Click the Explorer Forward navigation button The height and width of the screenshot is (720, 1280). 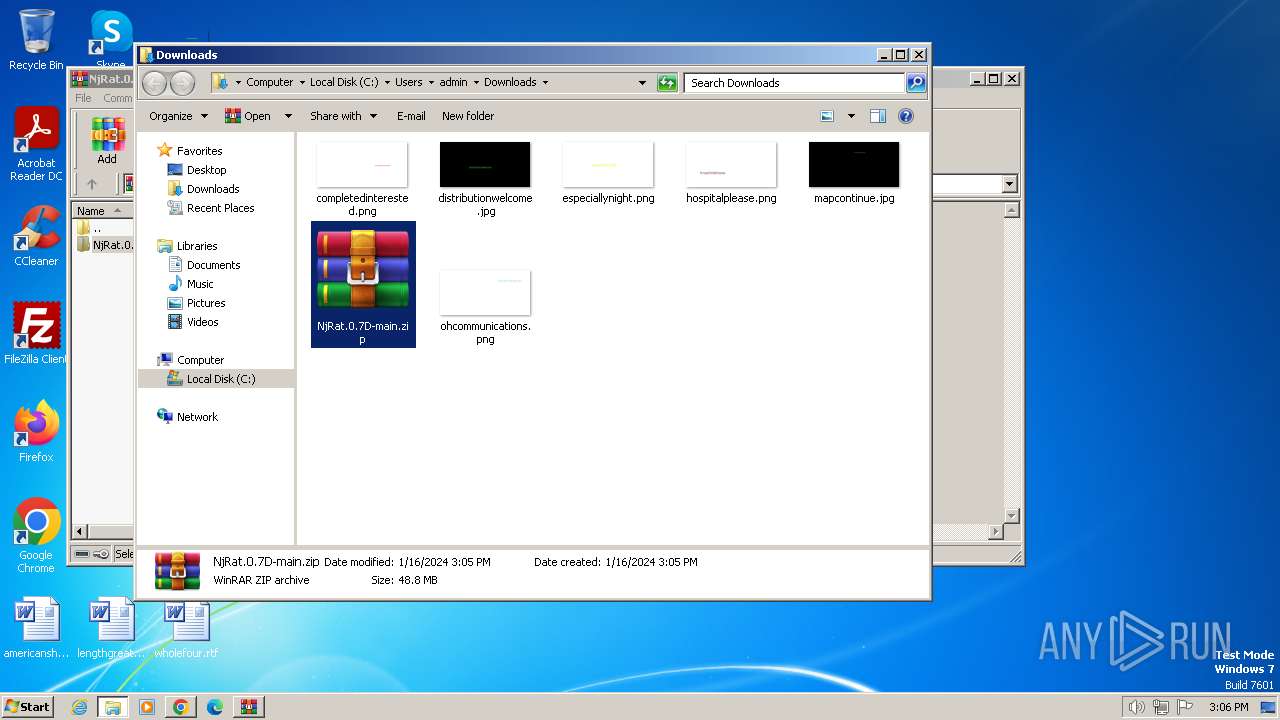click(182, 83)
